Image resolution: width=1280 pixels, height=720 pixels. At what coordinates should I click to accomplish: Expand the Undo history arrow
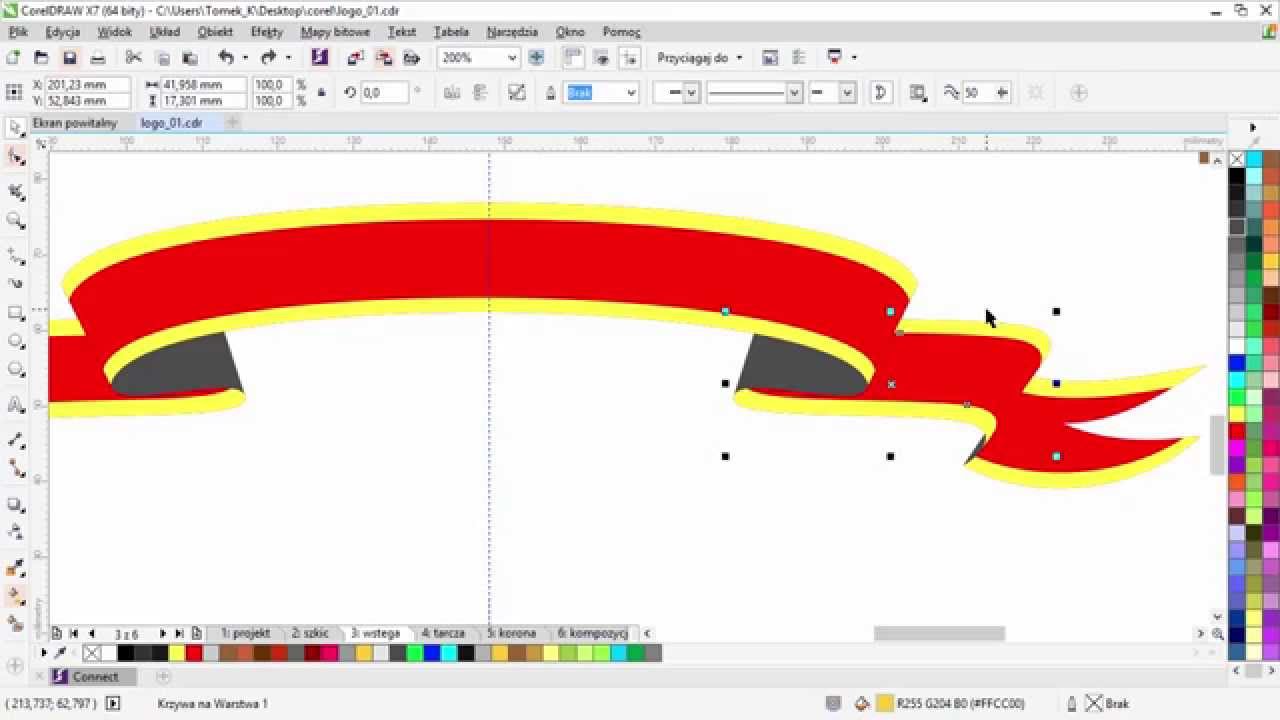[245, 58]
